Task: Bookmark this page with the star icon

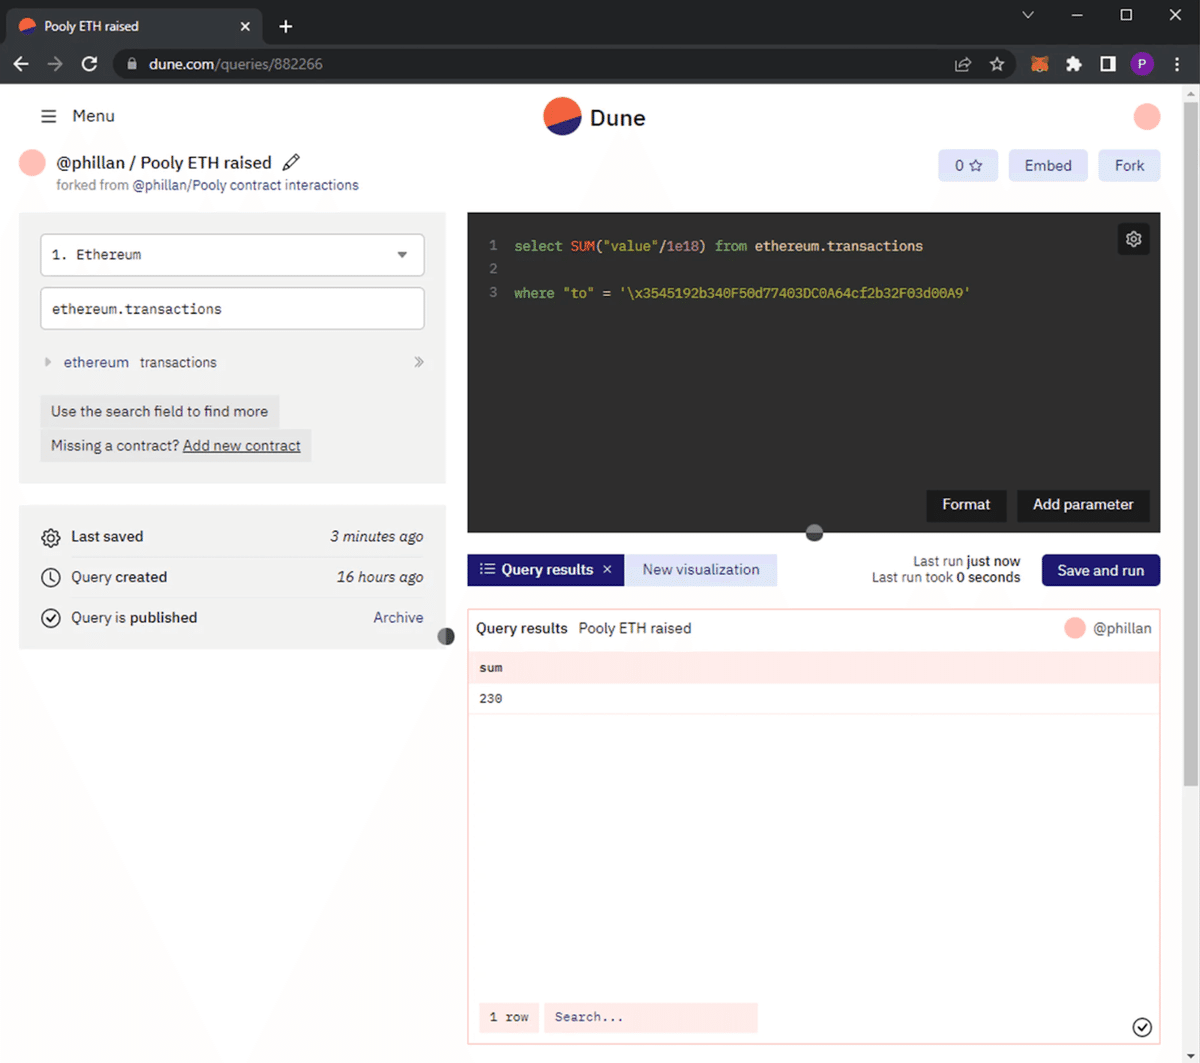Action: [x=997, y=64]
